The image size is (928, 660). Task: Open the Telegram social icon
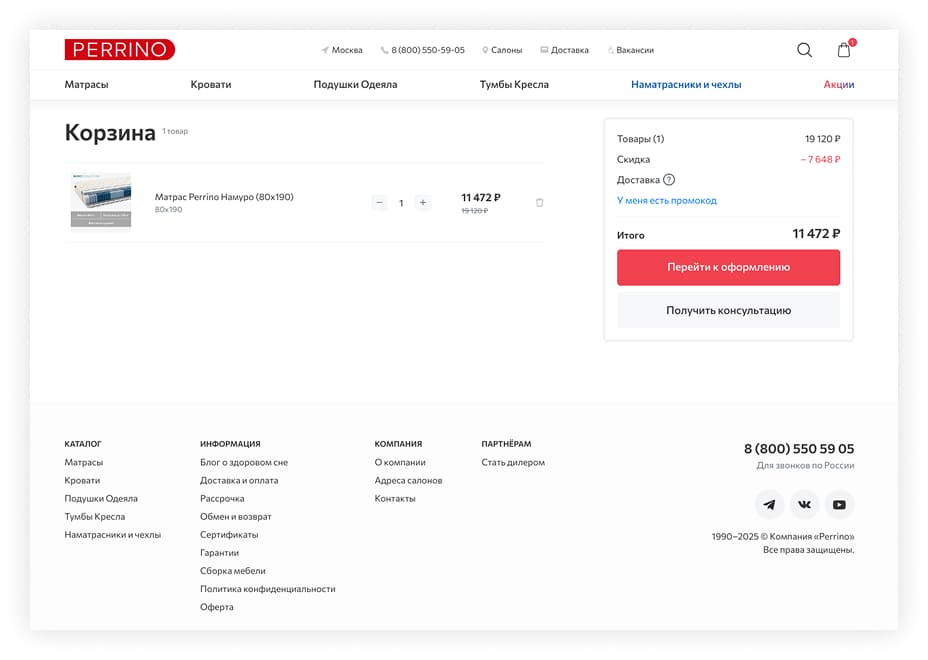[769, 504]
